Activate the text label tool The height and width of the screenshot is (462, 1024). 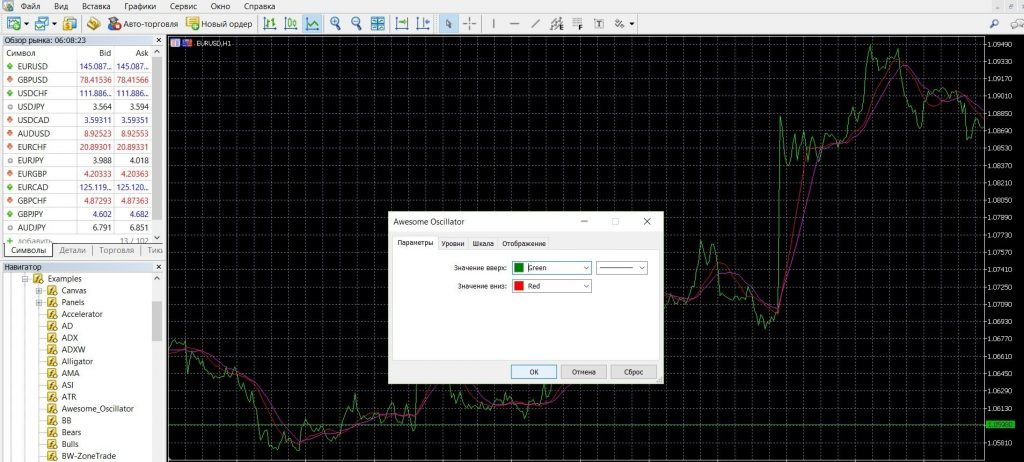tap(599, 22)
